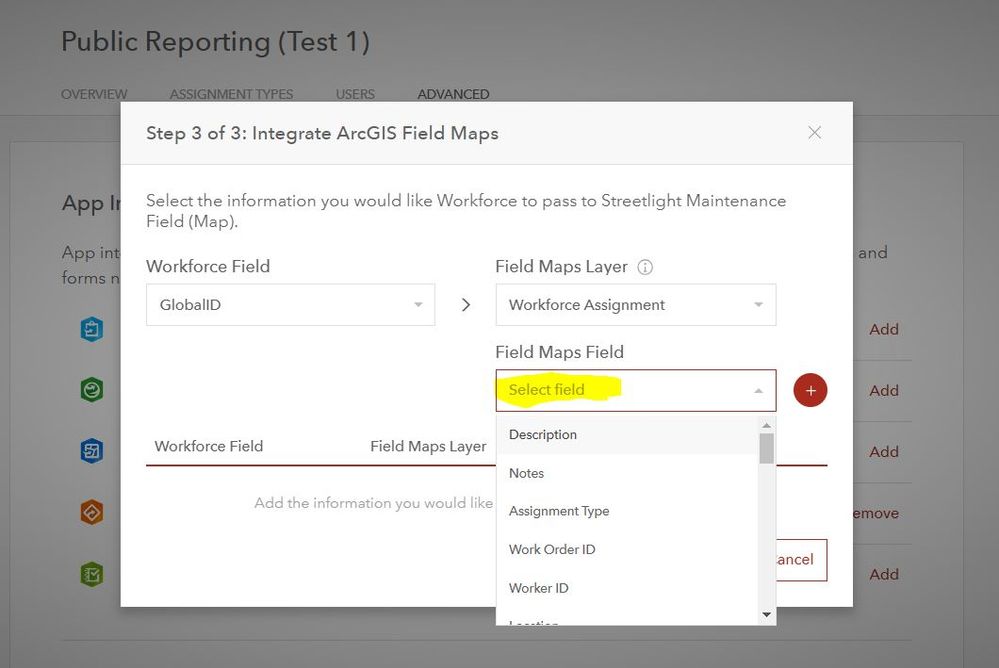Click the red plus add button
The width and height of the screenshot is (999, 668).
click(810, 390)
